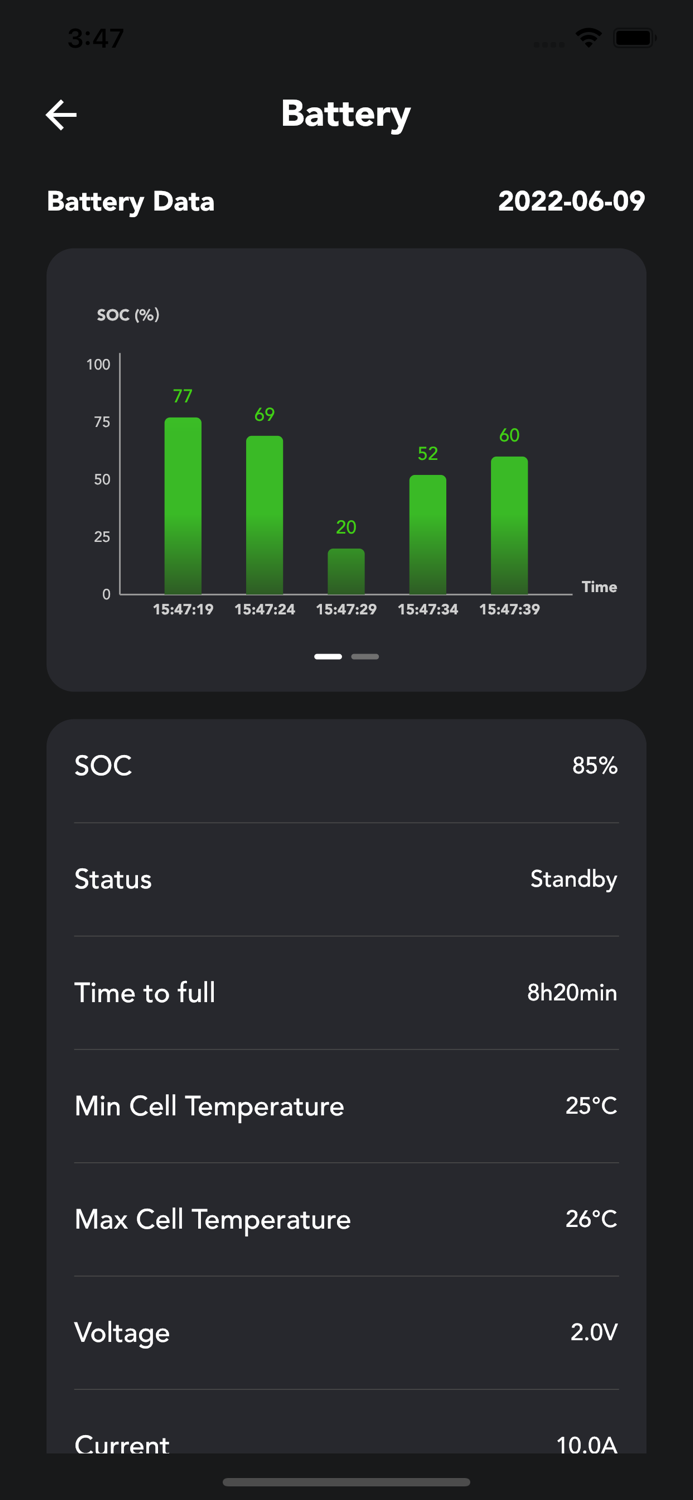Select the bar with value 60
Viewport: 693px width, 1500px height.
click(508, 520)
